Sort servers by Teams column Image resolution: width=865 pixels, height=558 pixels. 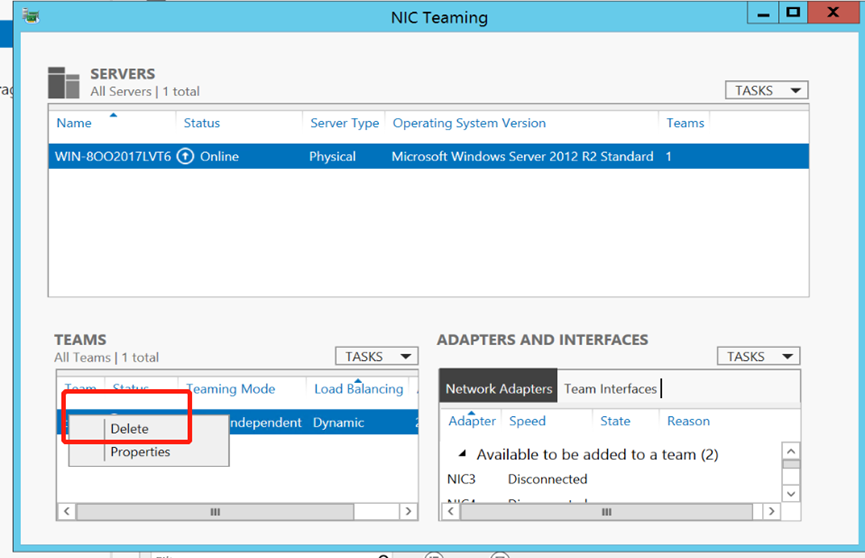[x=685, y=123]
